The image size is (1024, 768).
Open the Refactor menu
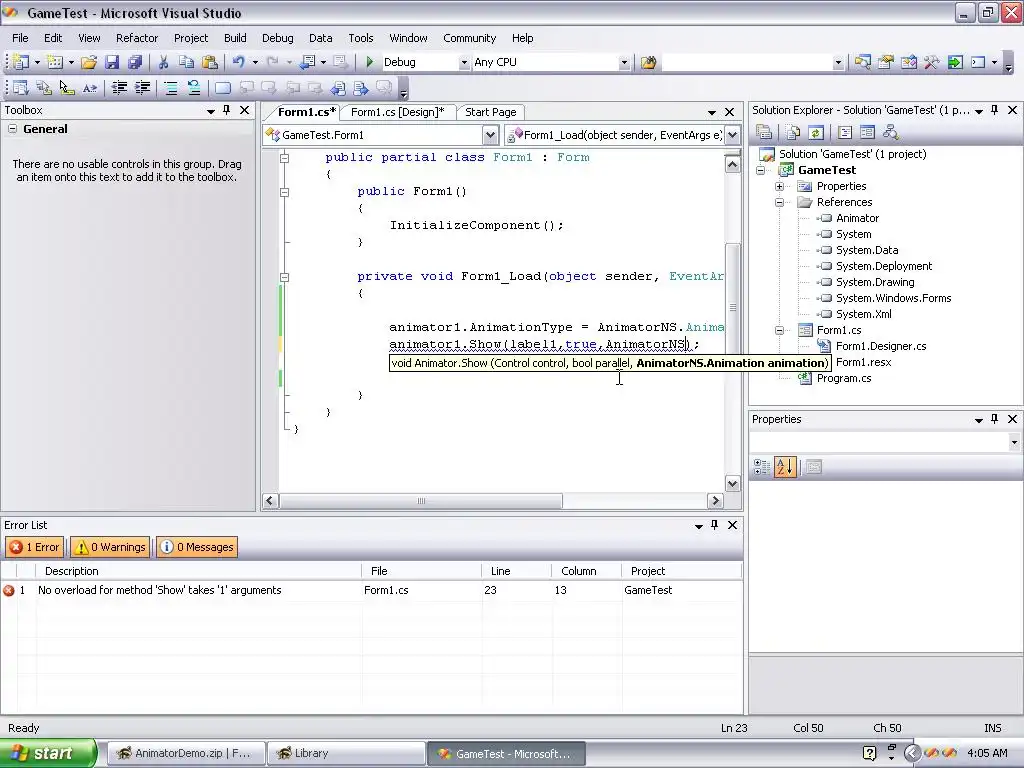137,38
